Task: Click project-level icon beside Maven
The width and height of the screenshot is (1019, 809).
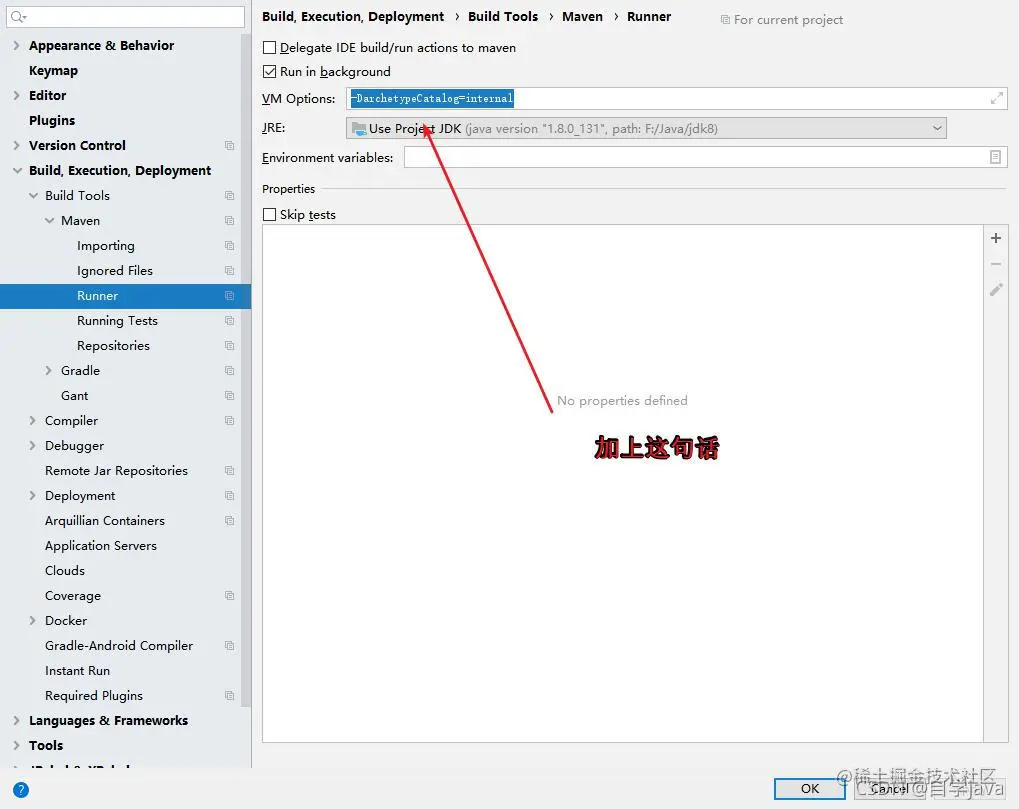Action: (229, 221)
